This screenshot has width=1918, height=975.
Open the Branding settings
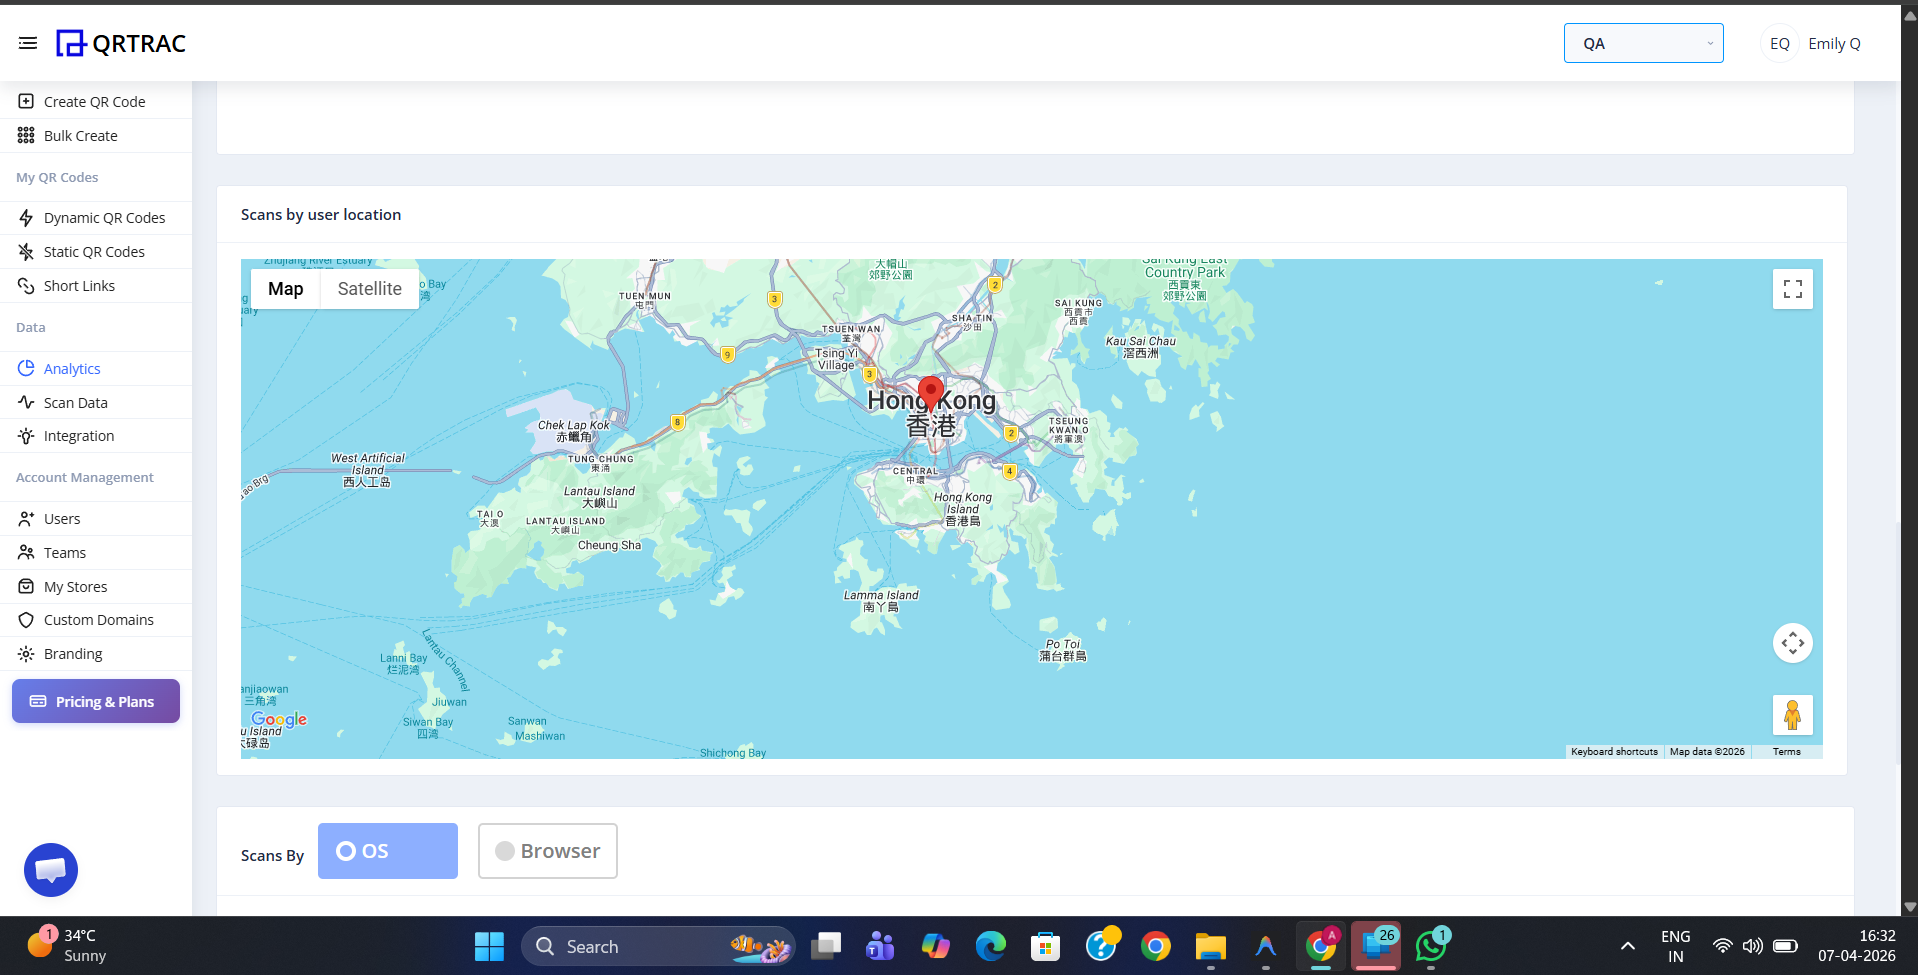point(73,653)
